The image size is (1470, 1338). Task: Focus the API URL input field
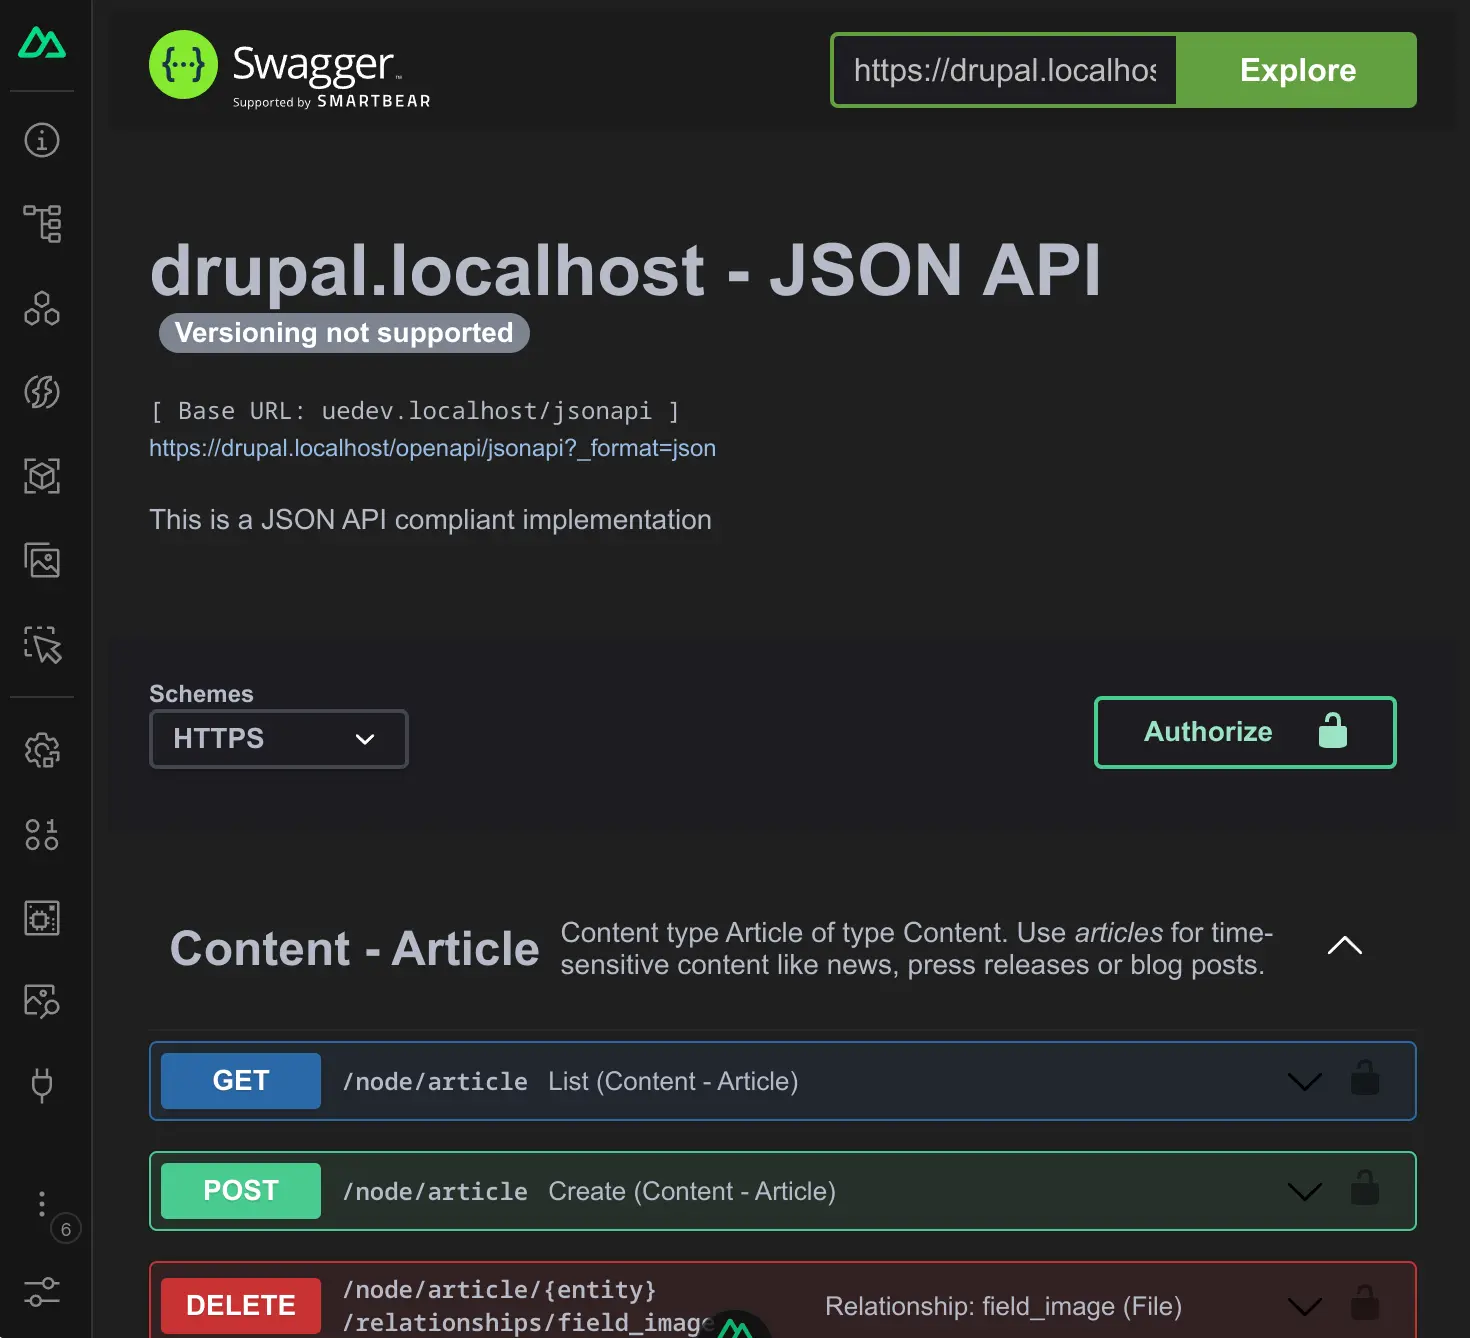(1004, 70)
